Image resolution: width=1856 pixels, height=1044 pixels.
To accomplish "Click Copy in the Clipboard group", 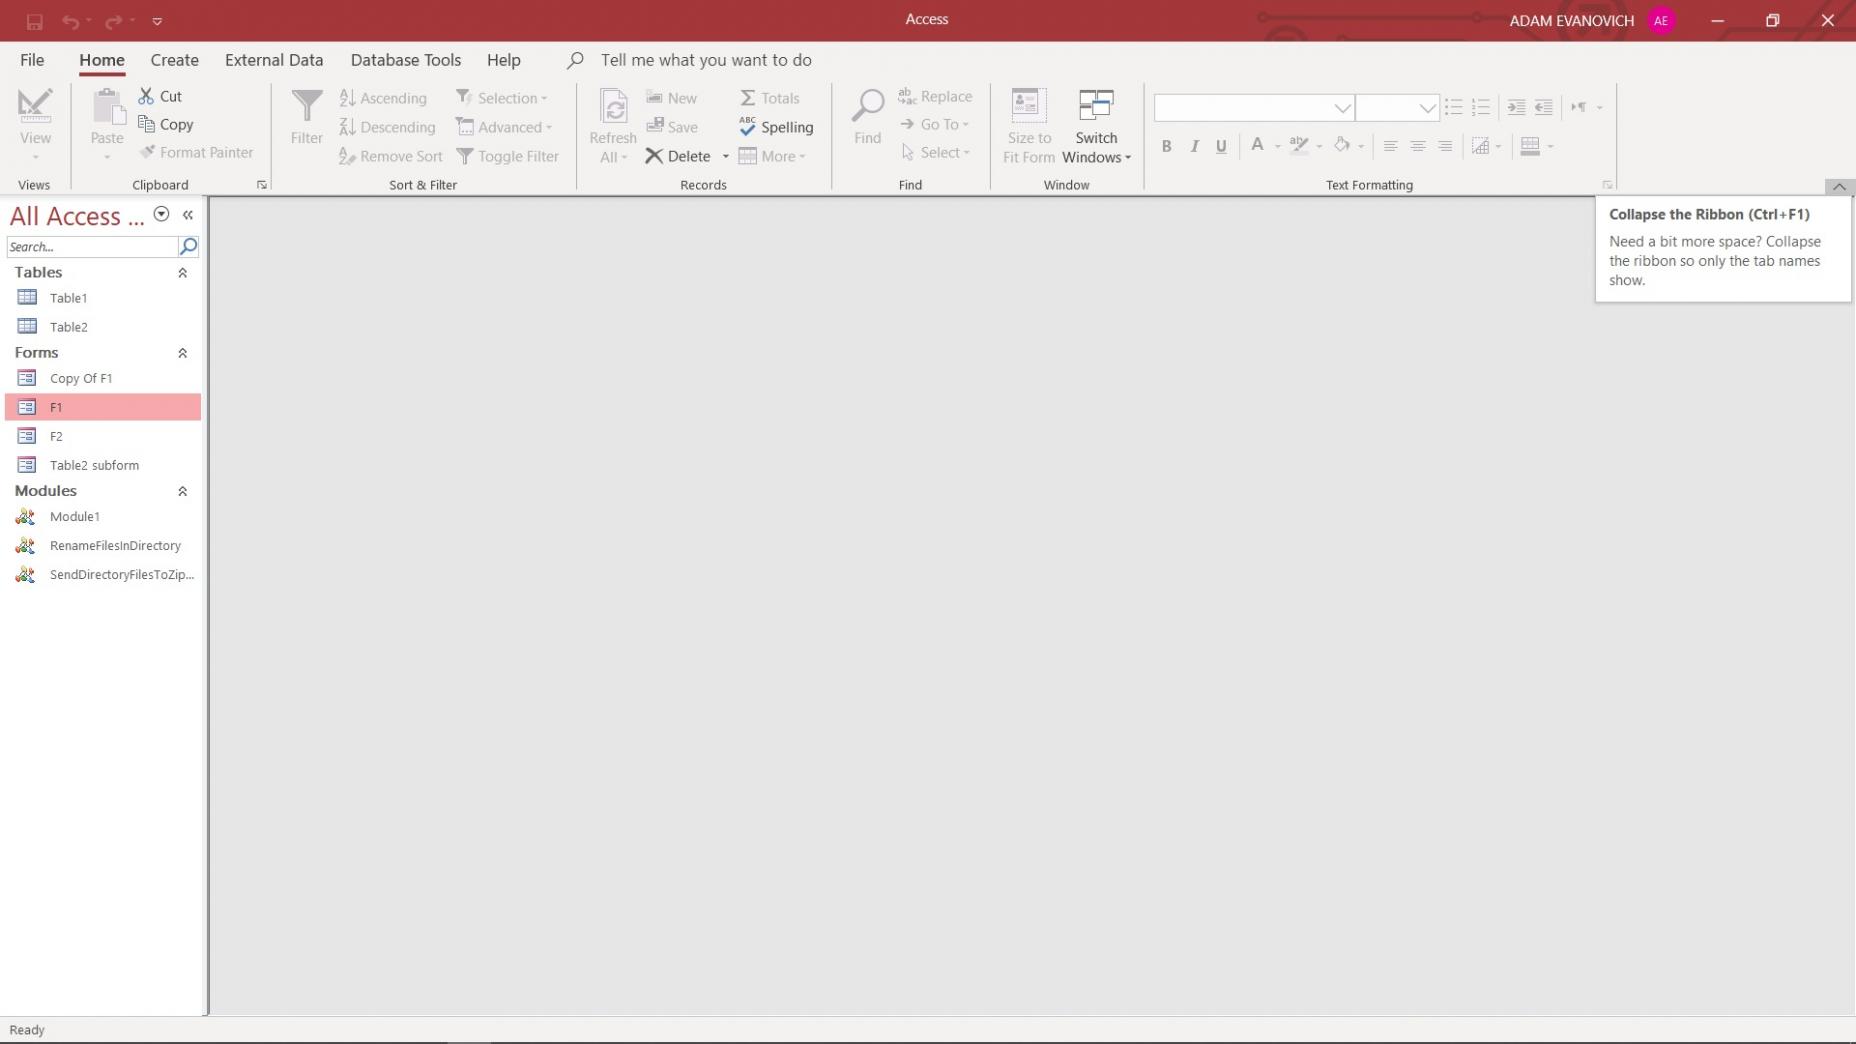I will click(x=166, y=124).
